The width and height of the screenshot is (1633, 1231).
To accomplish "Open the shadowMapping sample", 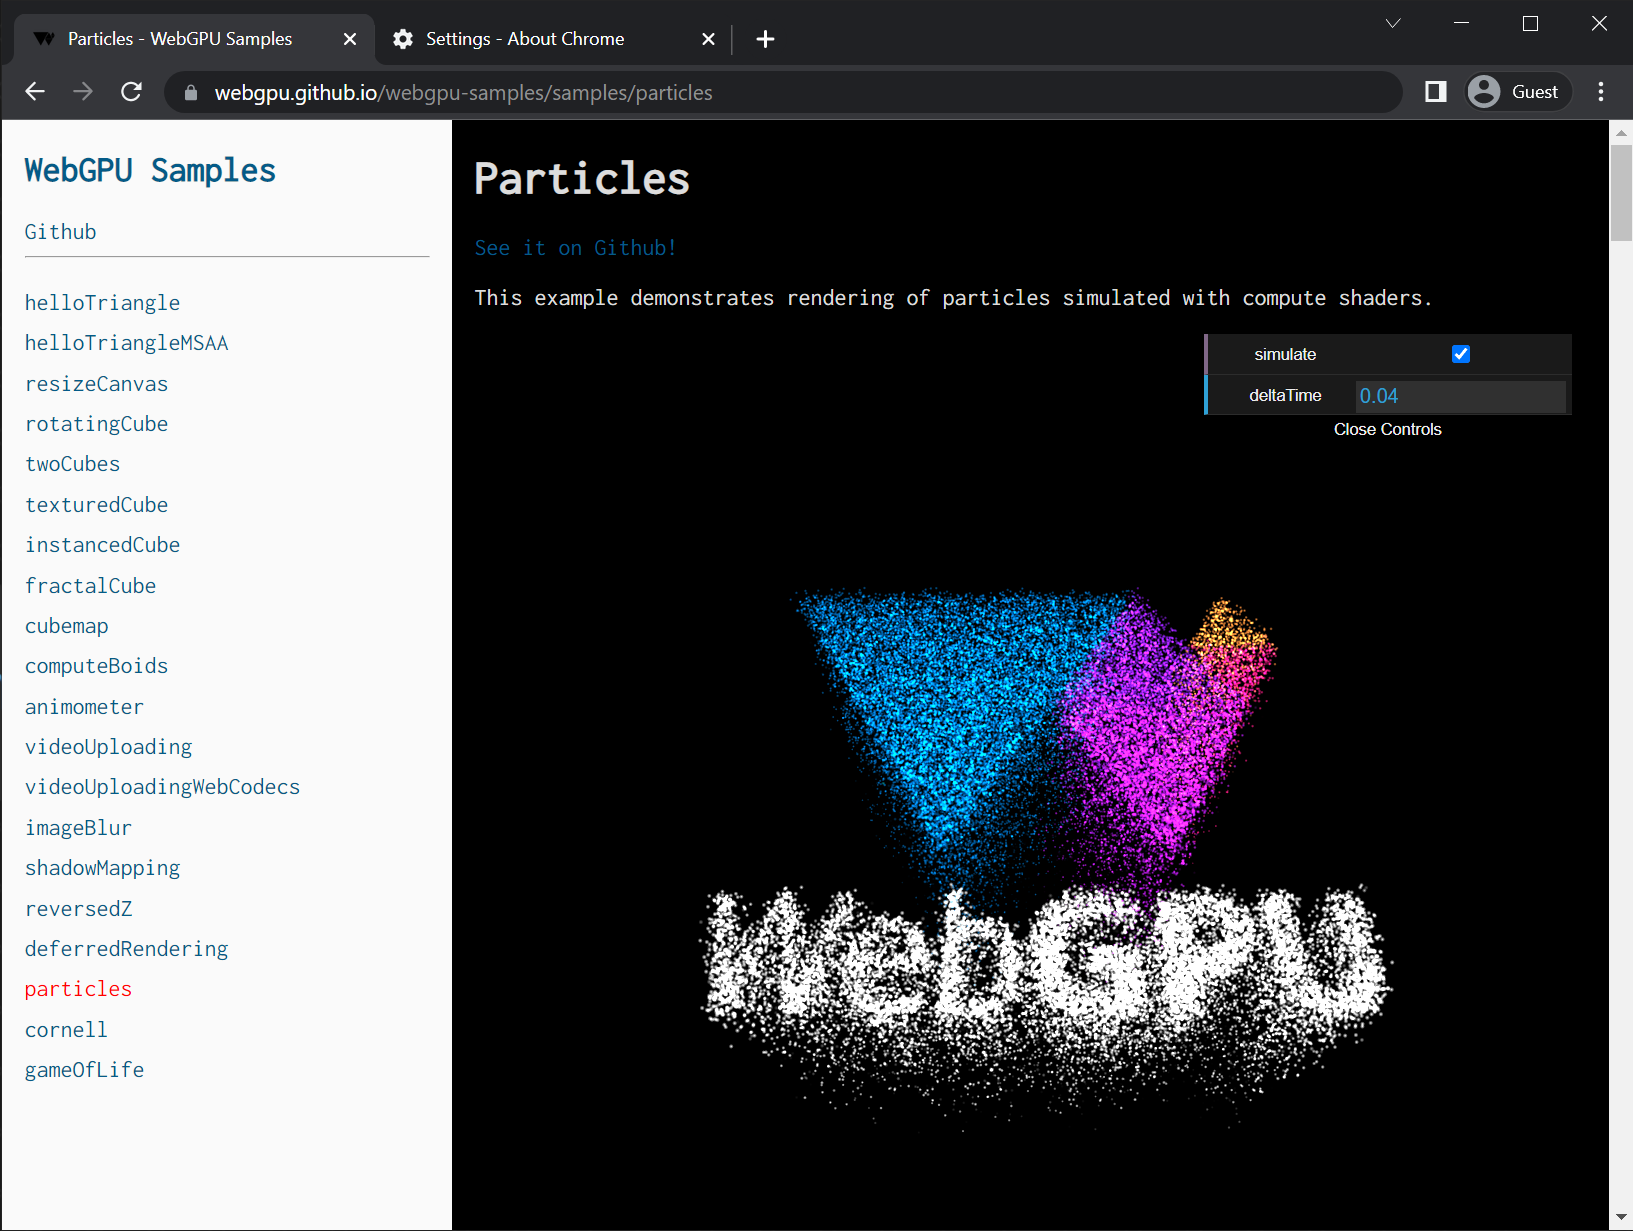I will click(103, 868).
